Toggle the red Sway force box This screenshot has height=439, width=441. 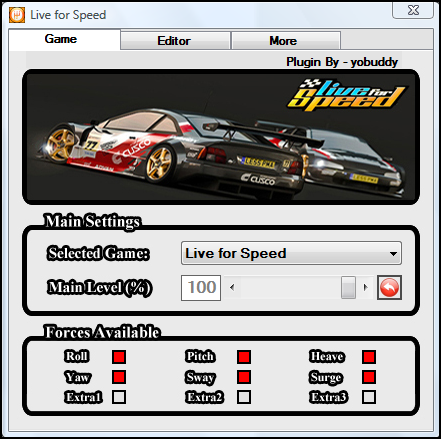point(244,377)
